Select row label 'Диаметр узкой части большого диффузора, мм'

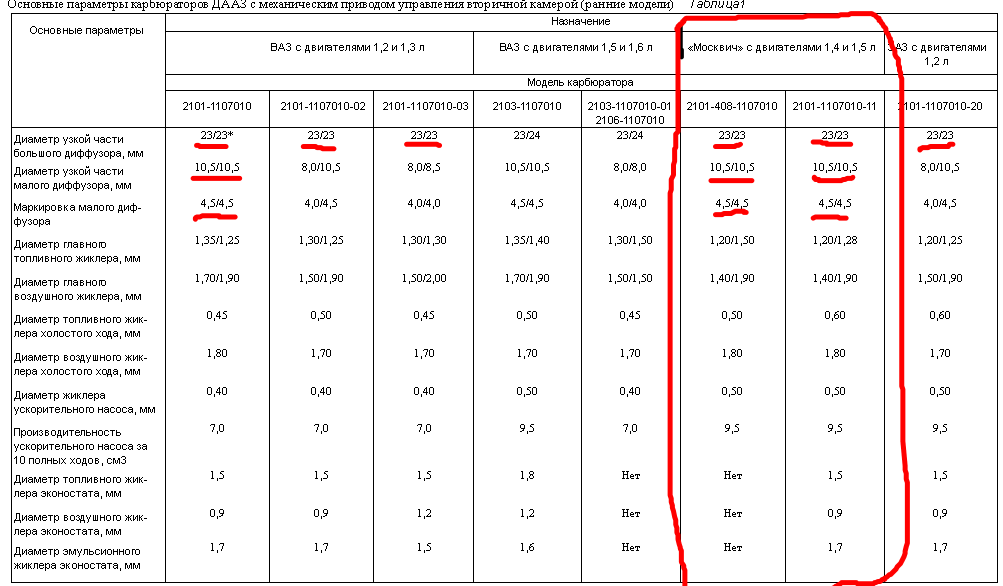78,146
